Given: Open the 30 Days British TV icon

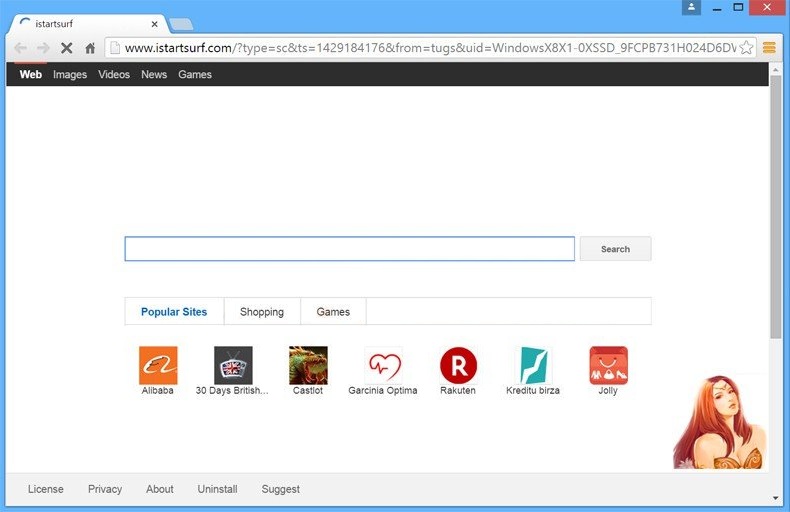Looking at the screenshot, I should pos(233,365).
